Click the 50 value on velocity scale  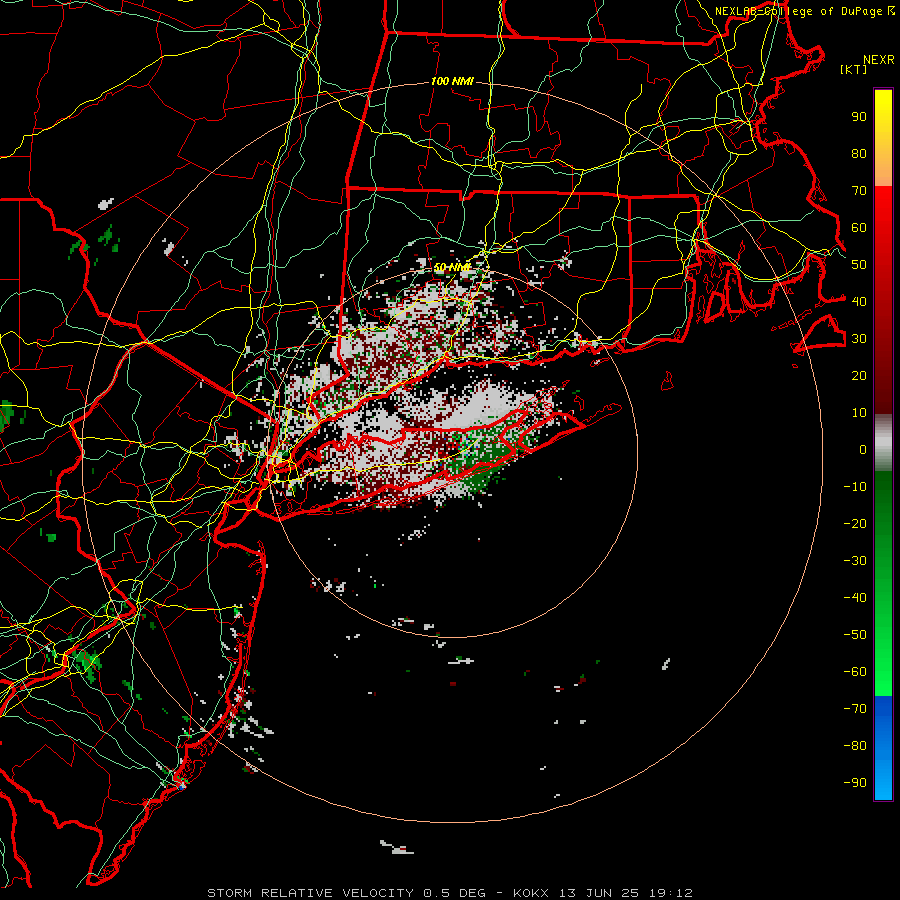click(x=859, y=265)
